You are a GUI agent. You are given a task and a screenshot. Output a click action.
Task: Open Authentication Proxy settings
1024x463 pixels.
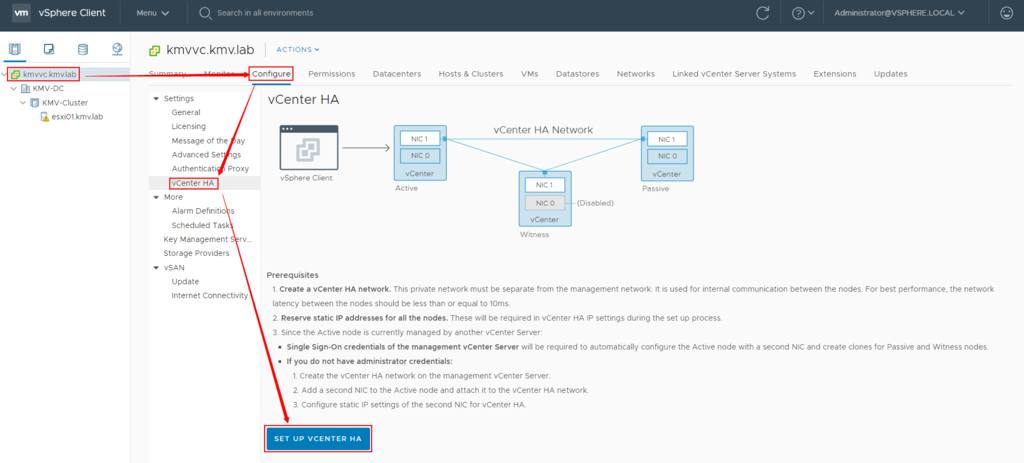[210, 168]
